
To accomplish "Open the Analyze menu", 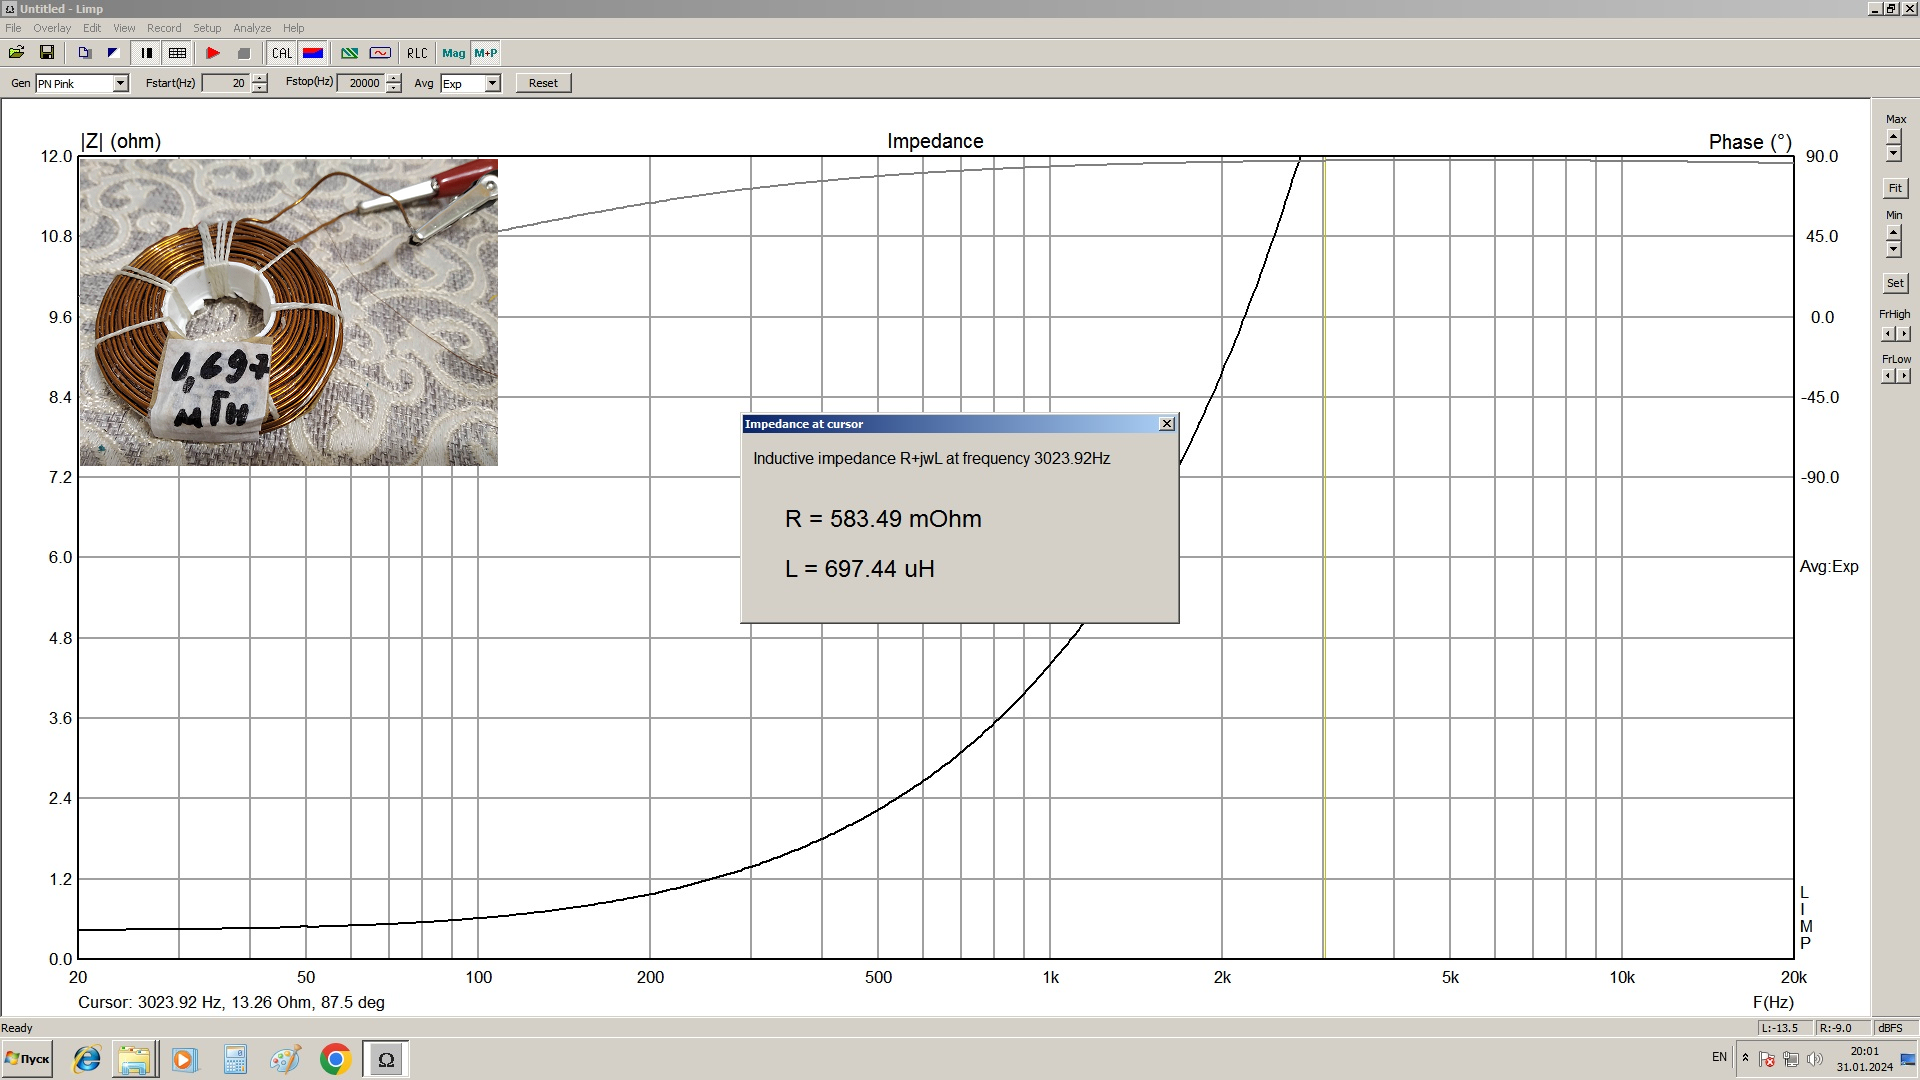I will pyautogui.click(x=252, y=28).
